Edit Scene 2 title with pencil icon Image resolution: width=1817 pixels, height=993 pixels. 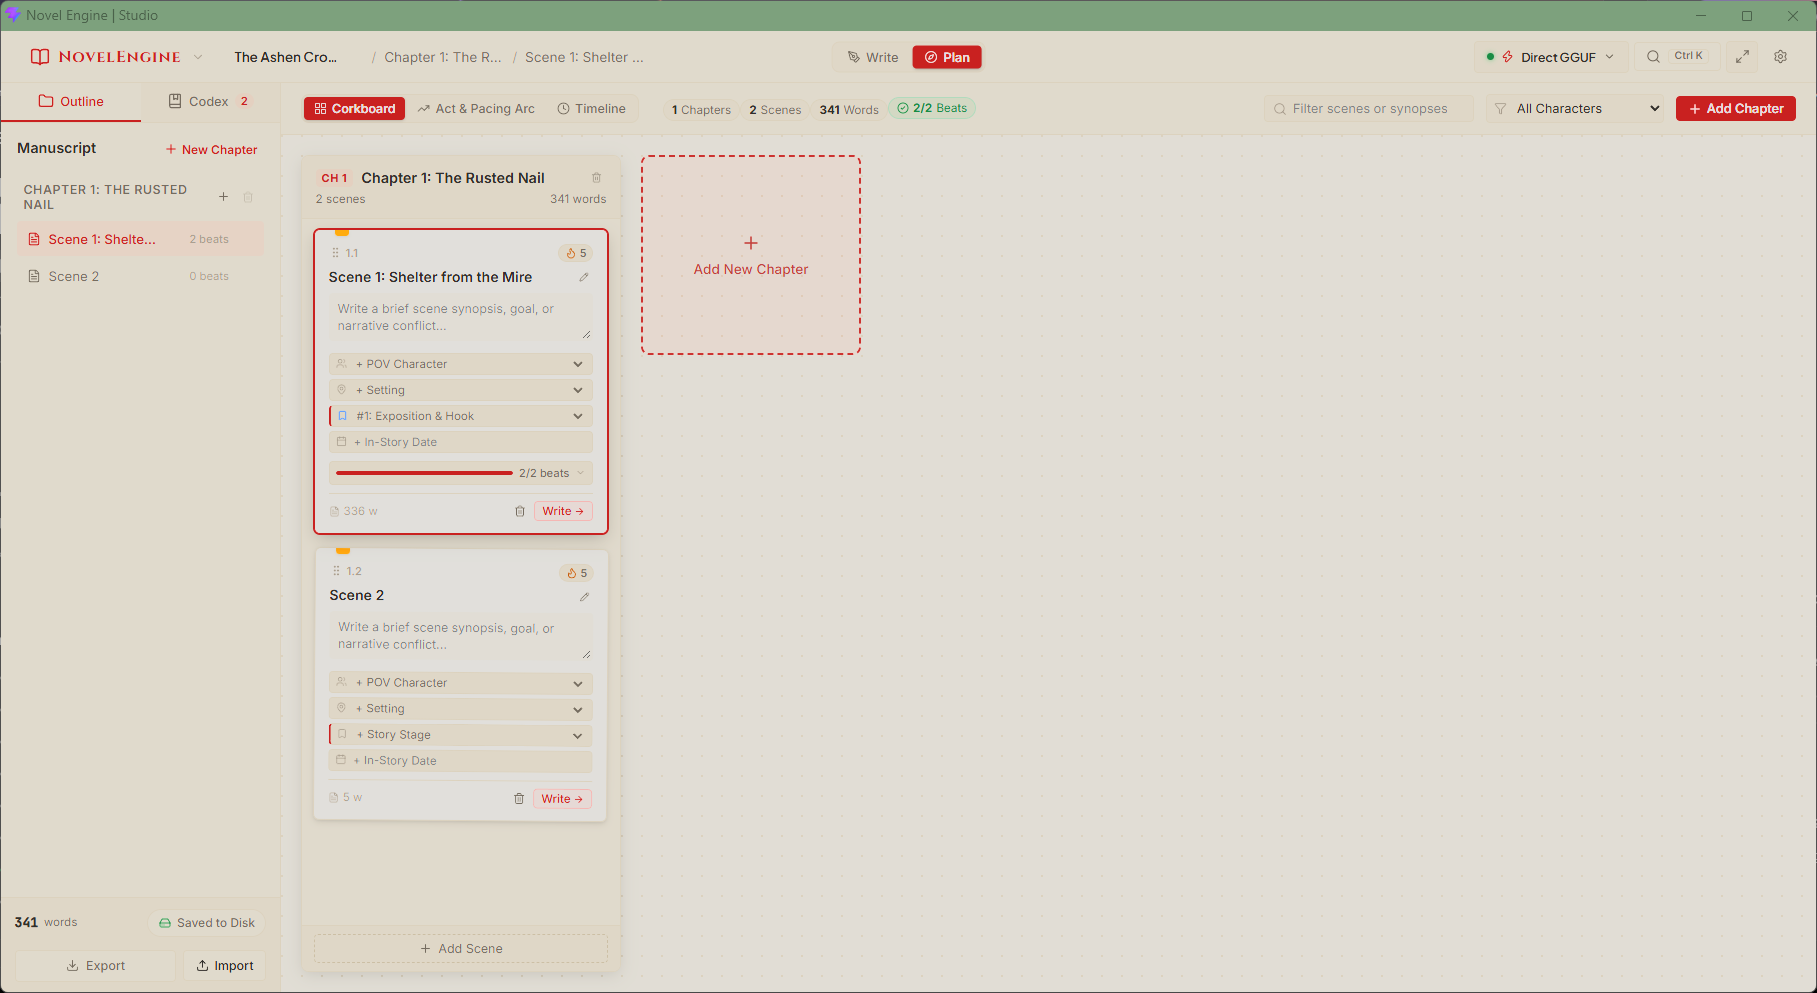[584, 596]
